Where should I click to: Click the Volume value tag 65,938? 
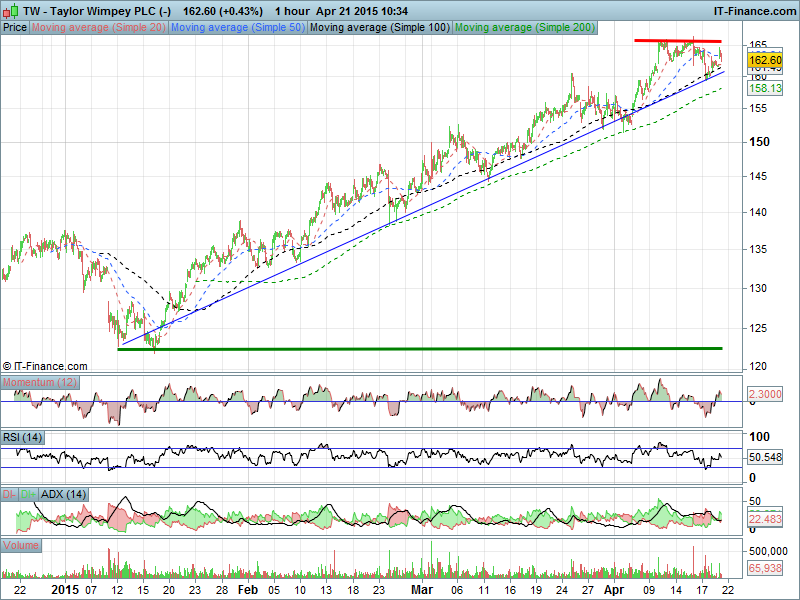(x=764, y=567)
